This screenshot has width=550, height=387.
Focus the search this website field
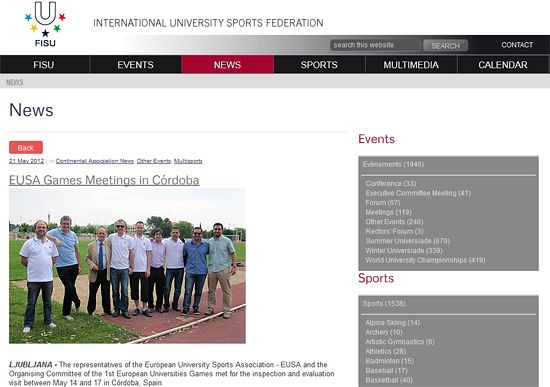click(375, 45)
